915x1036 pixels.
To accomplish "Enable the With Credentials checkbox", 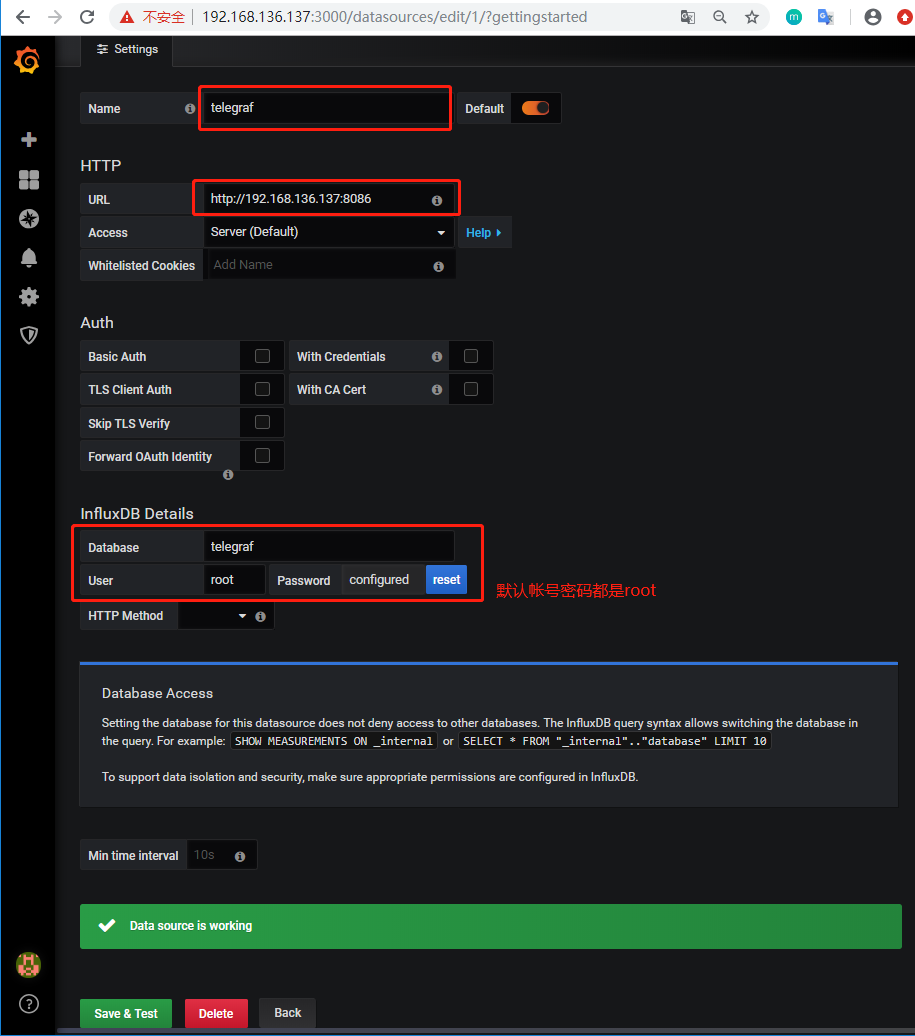I will pyautogui.click(x=471, y=356).
